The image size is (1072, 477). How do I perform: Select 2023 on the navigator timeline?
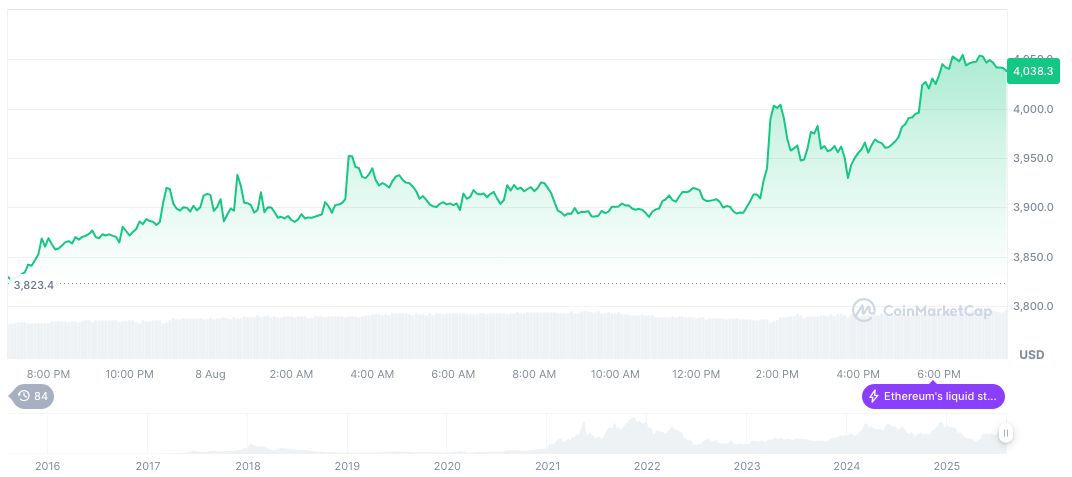click(x=747, y=466)
